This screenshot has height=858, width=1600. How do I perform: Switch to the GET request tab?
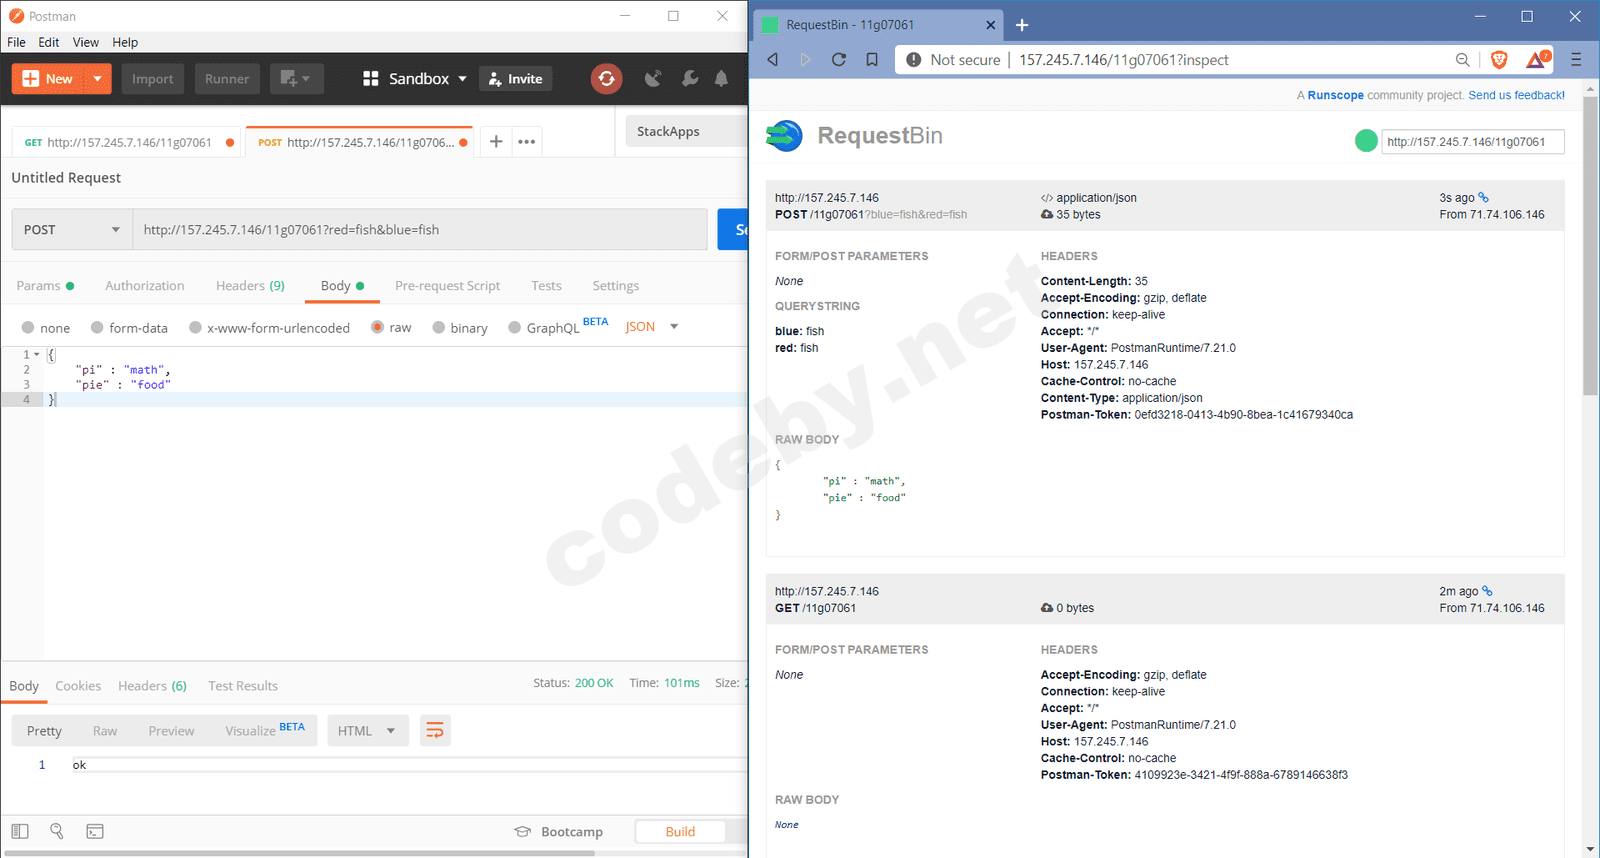click(128, 142)
